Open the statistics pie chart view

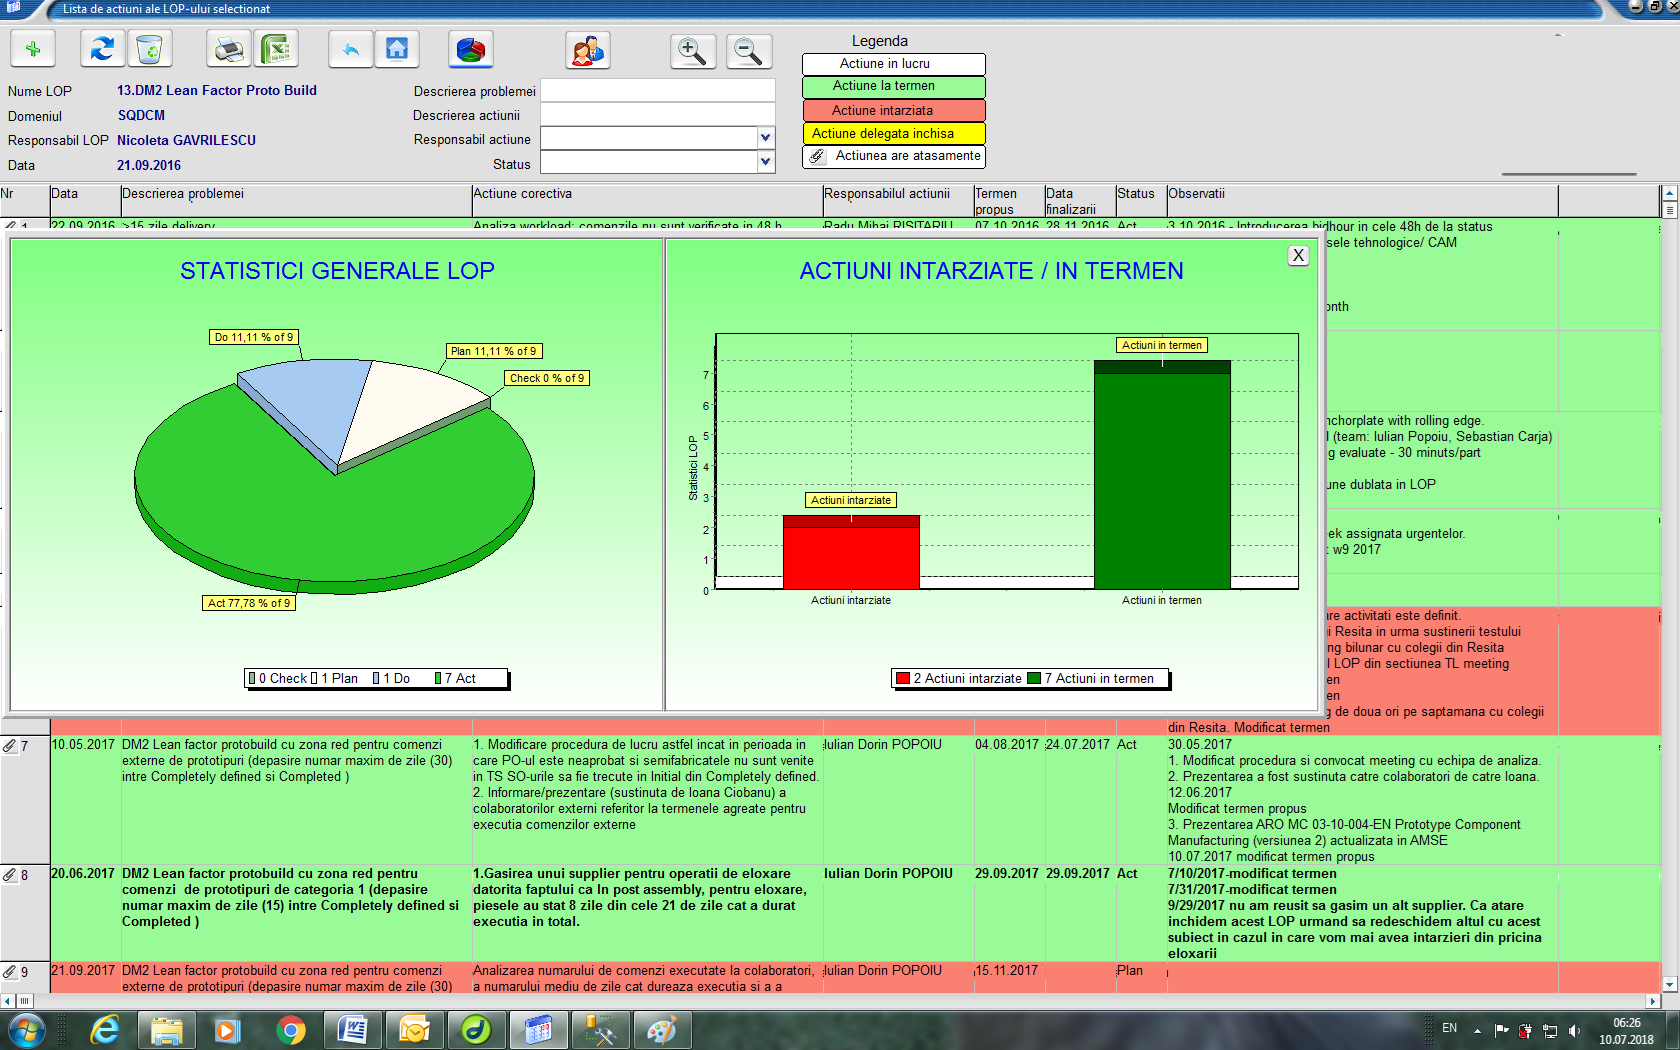tap(471, 48)
